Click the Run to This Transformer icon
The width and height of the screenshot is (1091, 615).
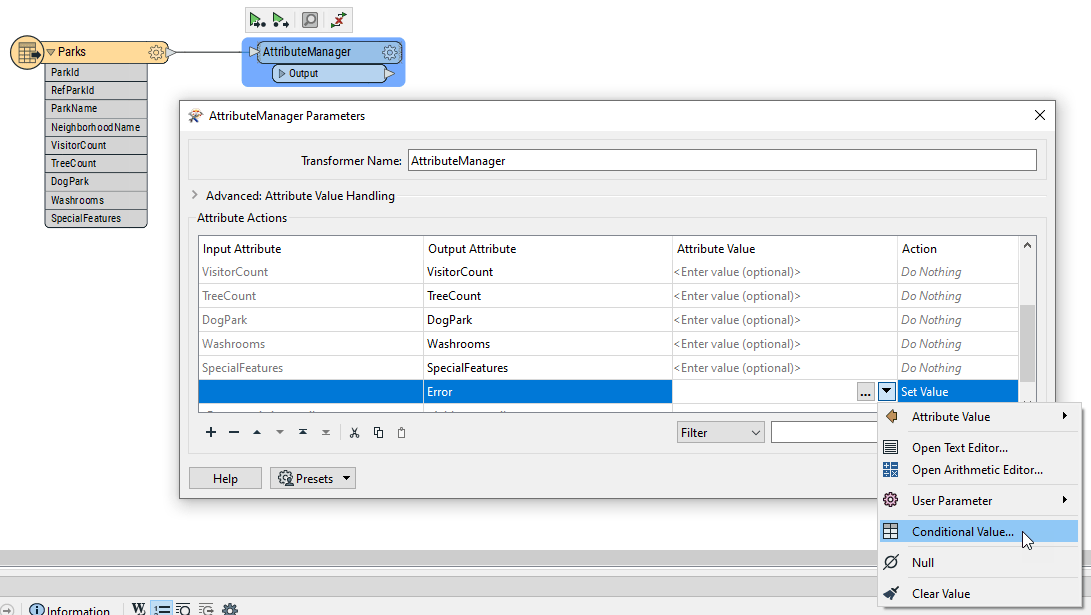tap(258, 19)
